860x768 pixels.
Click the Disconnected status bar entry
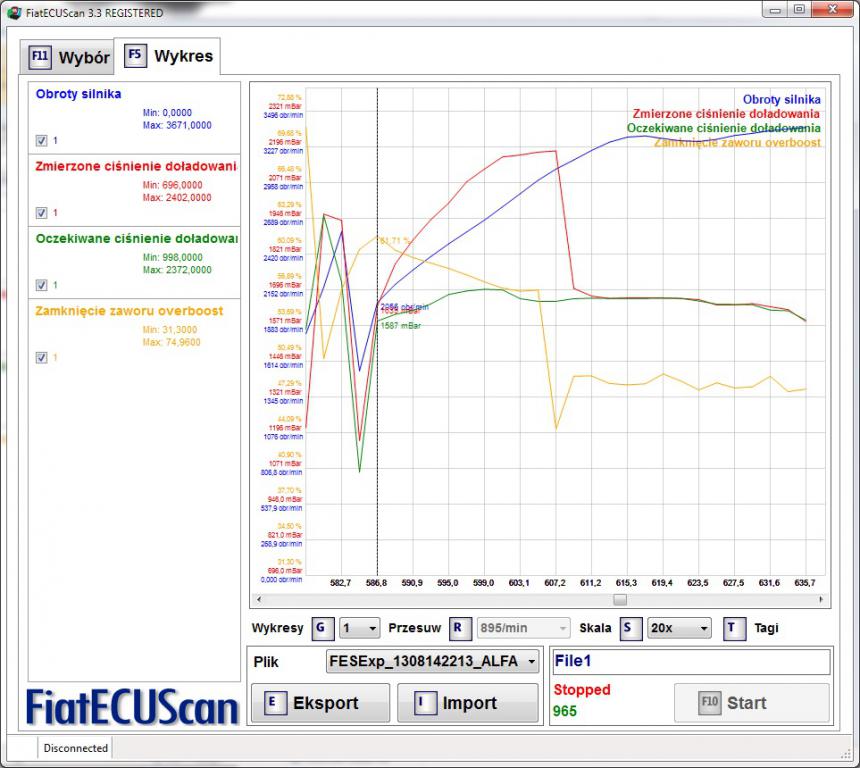(x=76, y=748)
